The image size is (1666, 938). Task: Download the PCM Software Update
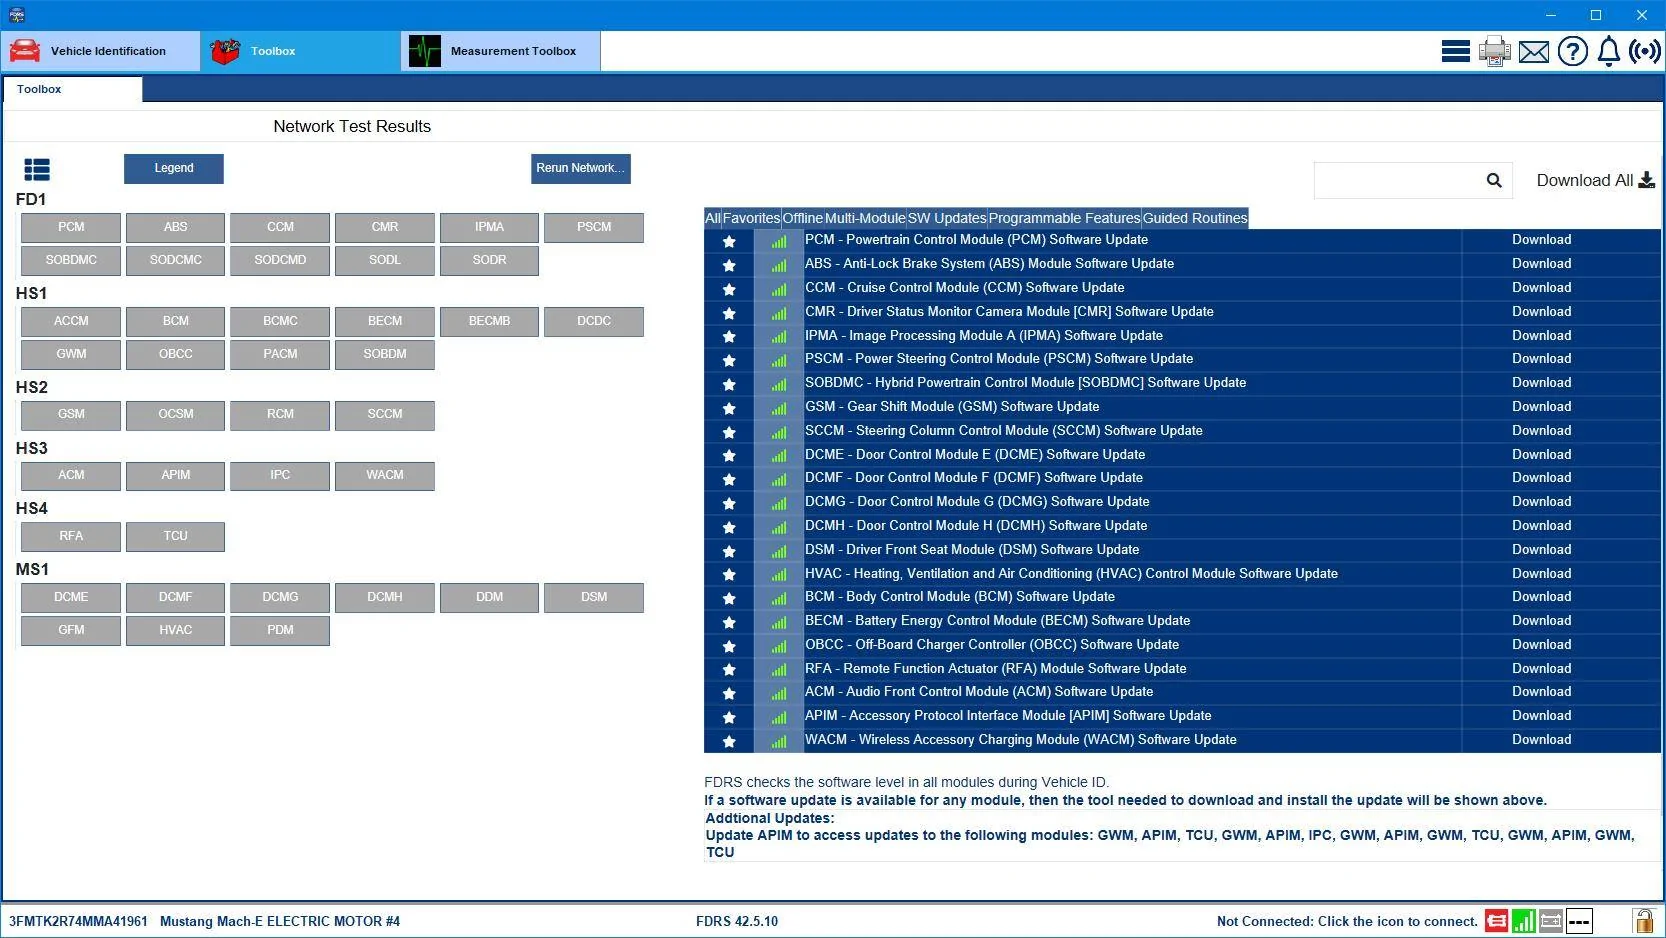(1541, 240)
